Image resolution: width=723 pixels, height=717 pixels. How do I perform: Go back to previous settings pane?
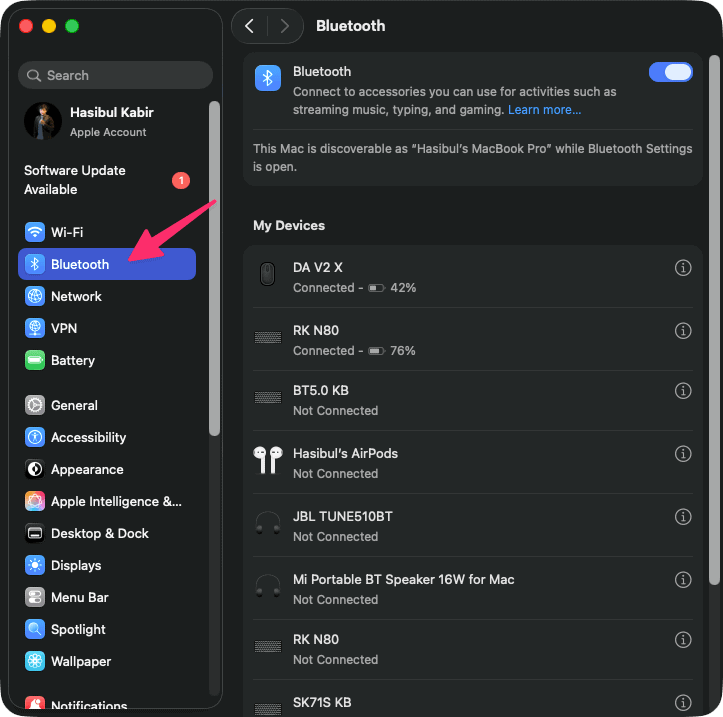pos(249,26)
